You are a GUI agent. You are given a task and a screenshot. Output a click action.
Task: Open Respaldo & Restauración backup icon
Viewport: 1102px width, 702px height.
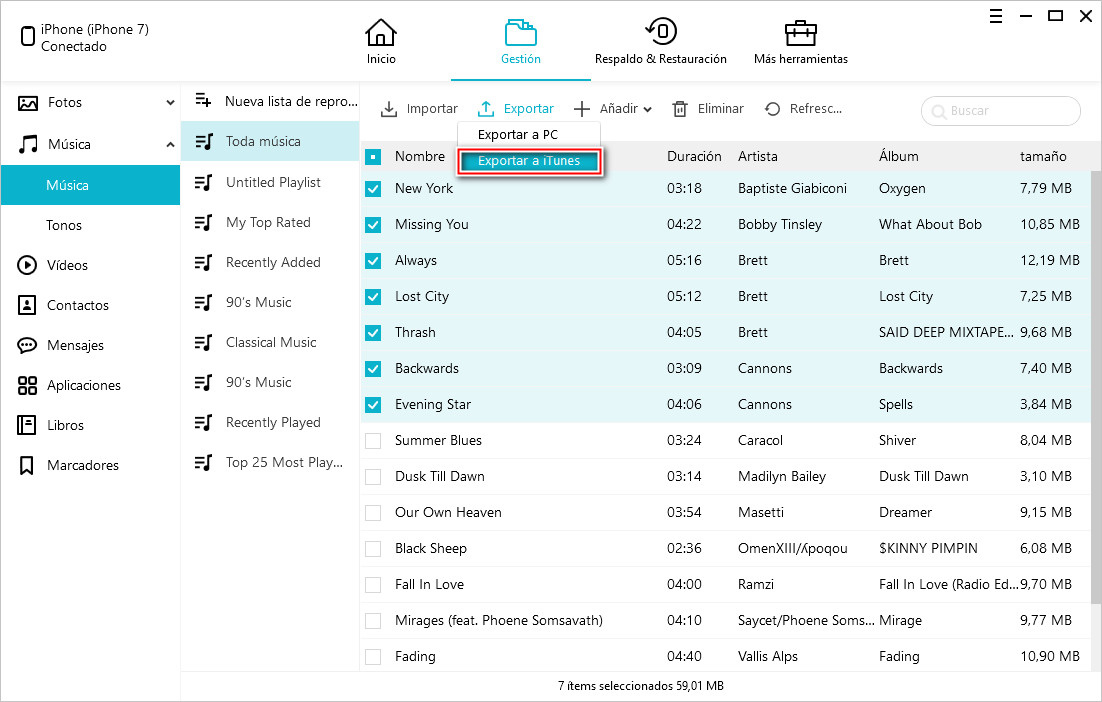(661, 31)
